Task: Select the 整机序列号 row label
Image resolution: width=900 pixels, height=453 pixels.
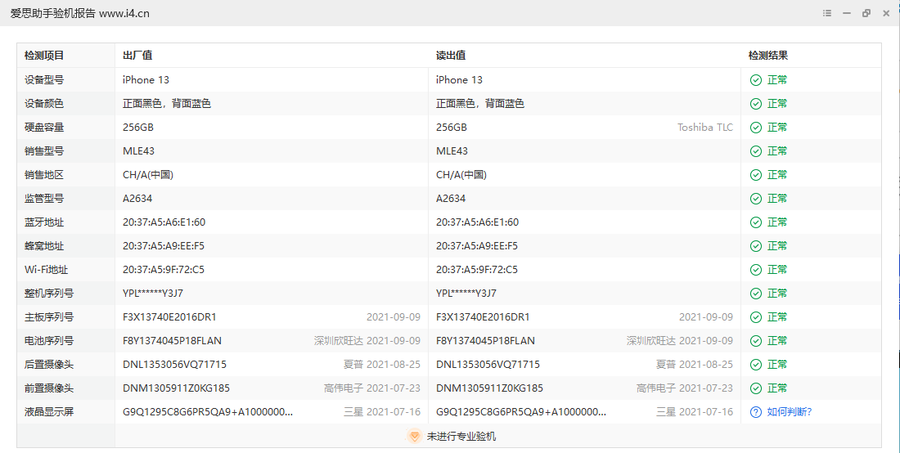Action: 49,293
